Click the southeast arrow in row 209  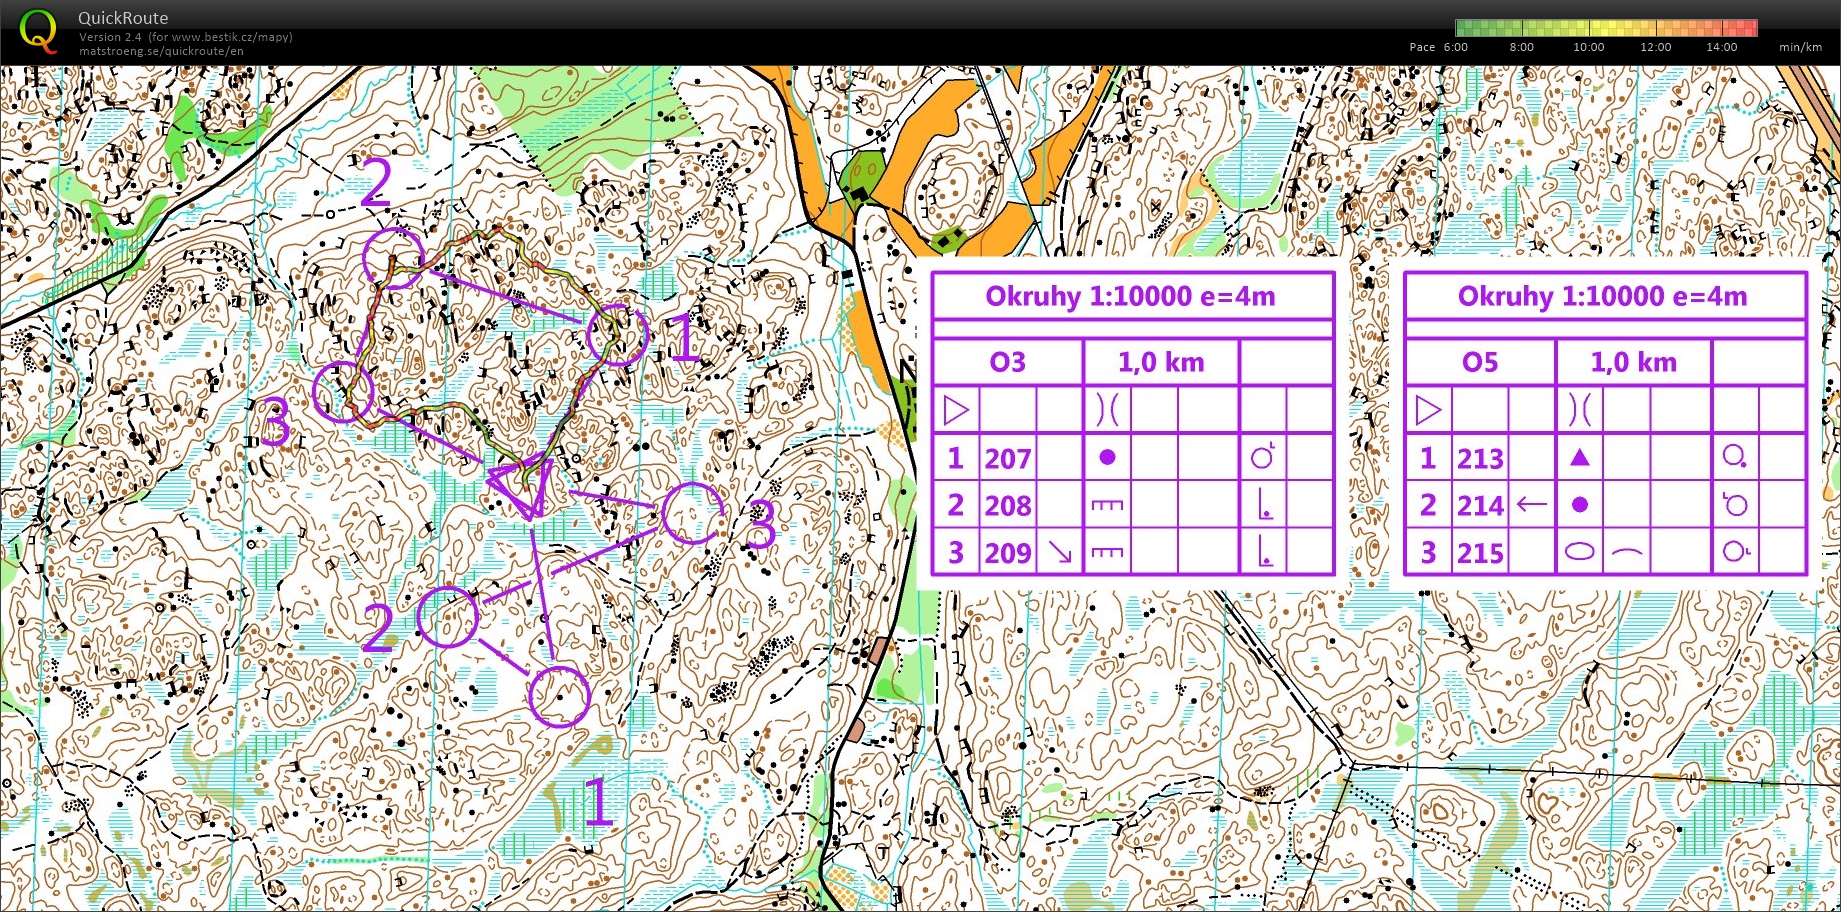point(1059,552)
